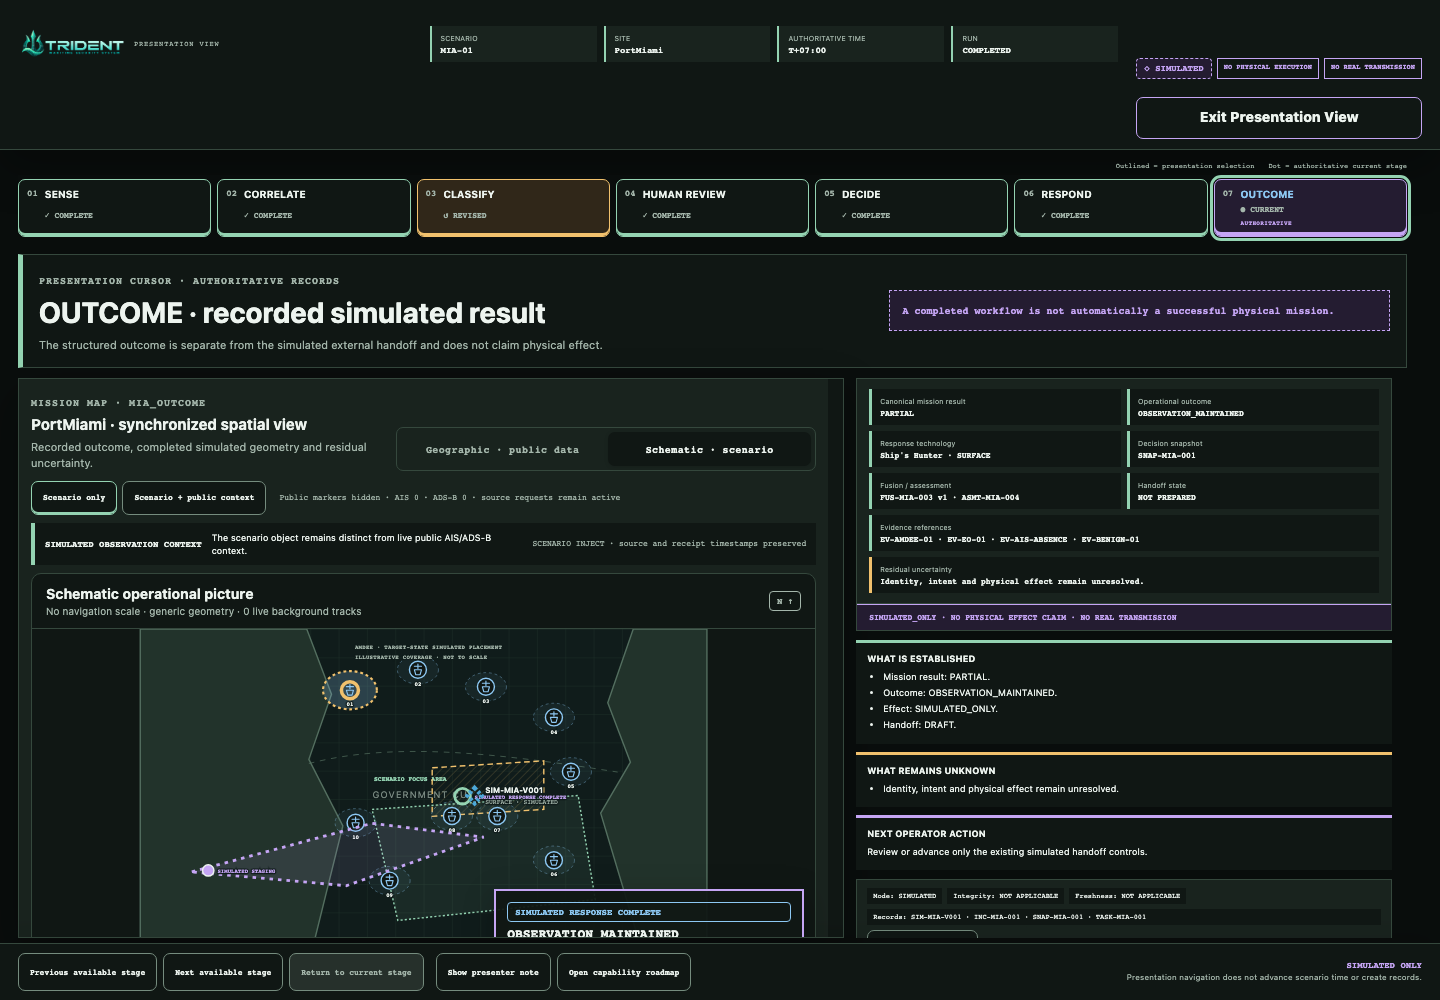Click the Handoff: DRAFT bullet item
This screenshot has height=1000, width=1440.
point(919,725)
